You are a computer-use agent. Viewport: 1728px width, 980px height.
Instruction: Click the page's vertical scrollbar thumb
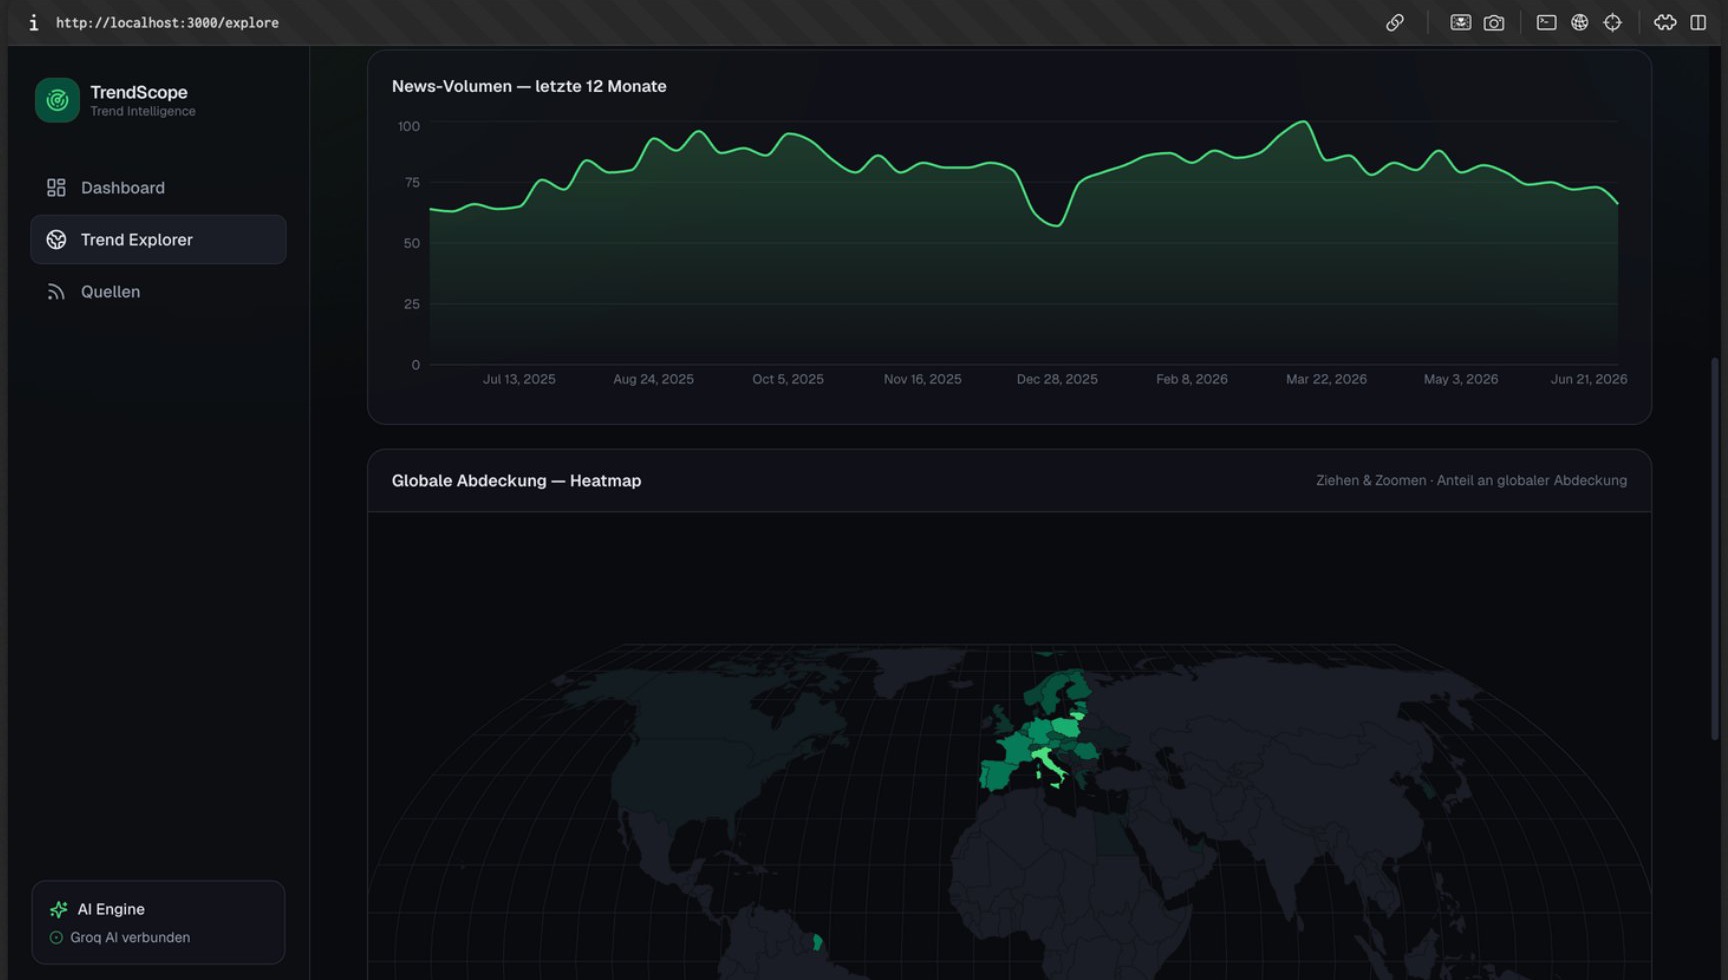click(x=1717, y=548)
